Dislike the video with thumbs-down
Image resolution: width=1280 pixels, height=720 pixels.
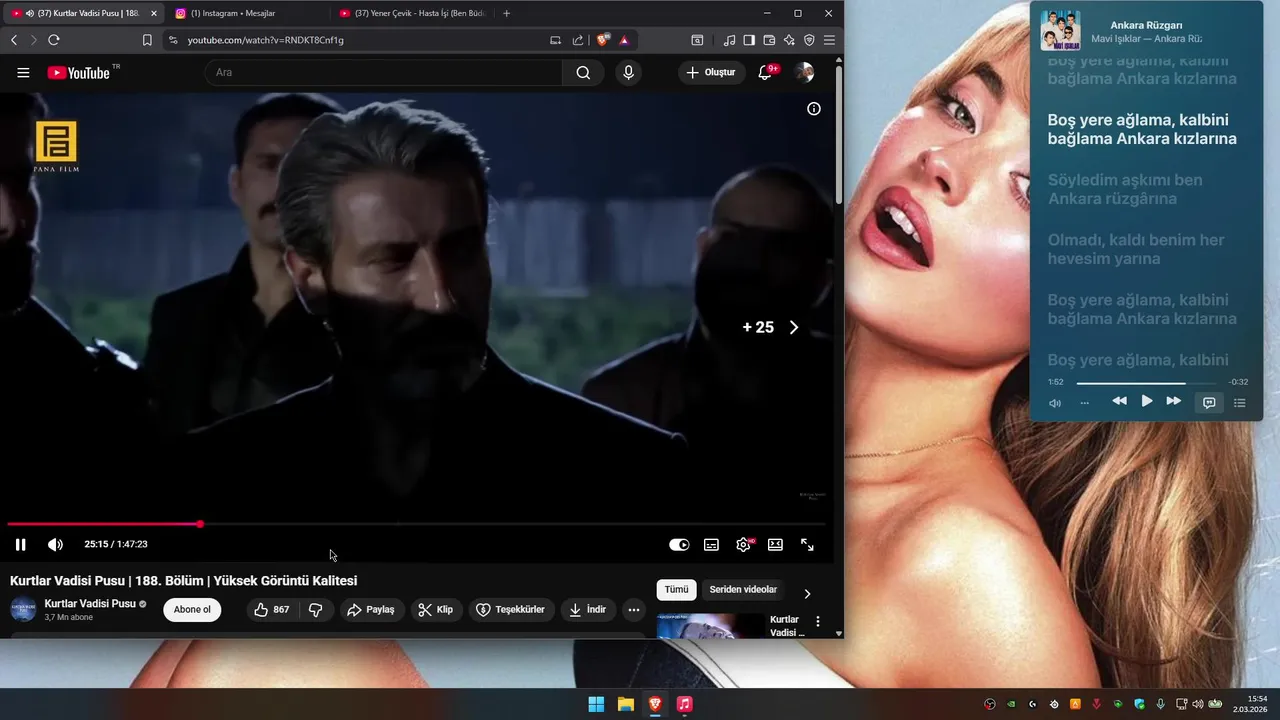click(316, 610)
